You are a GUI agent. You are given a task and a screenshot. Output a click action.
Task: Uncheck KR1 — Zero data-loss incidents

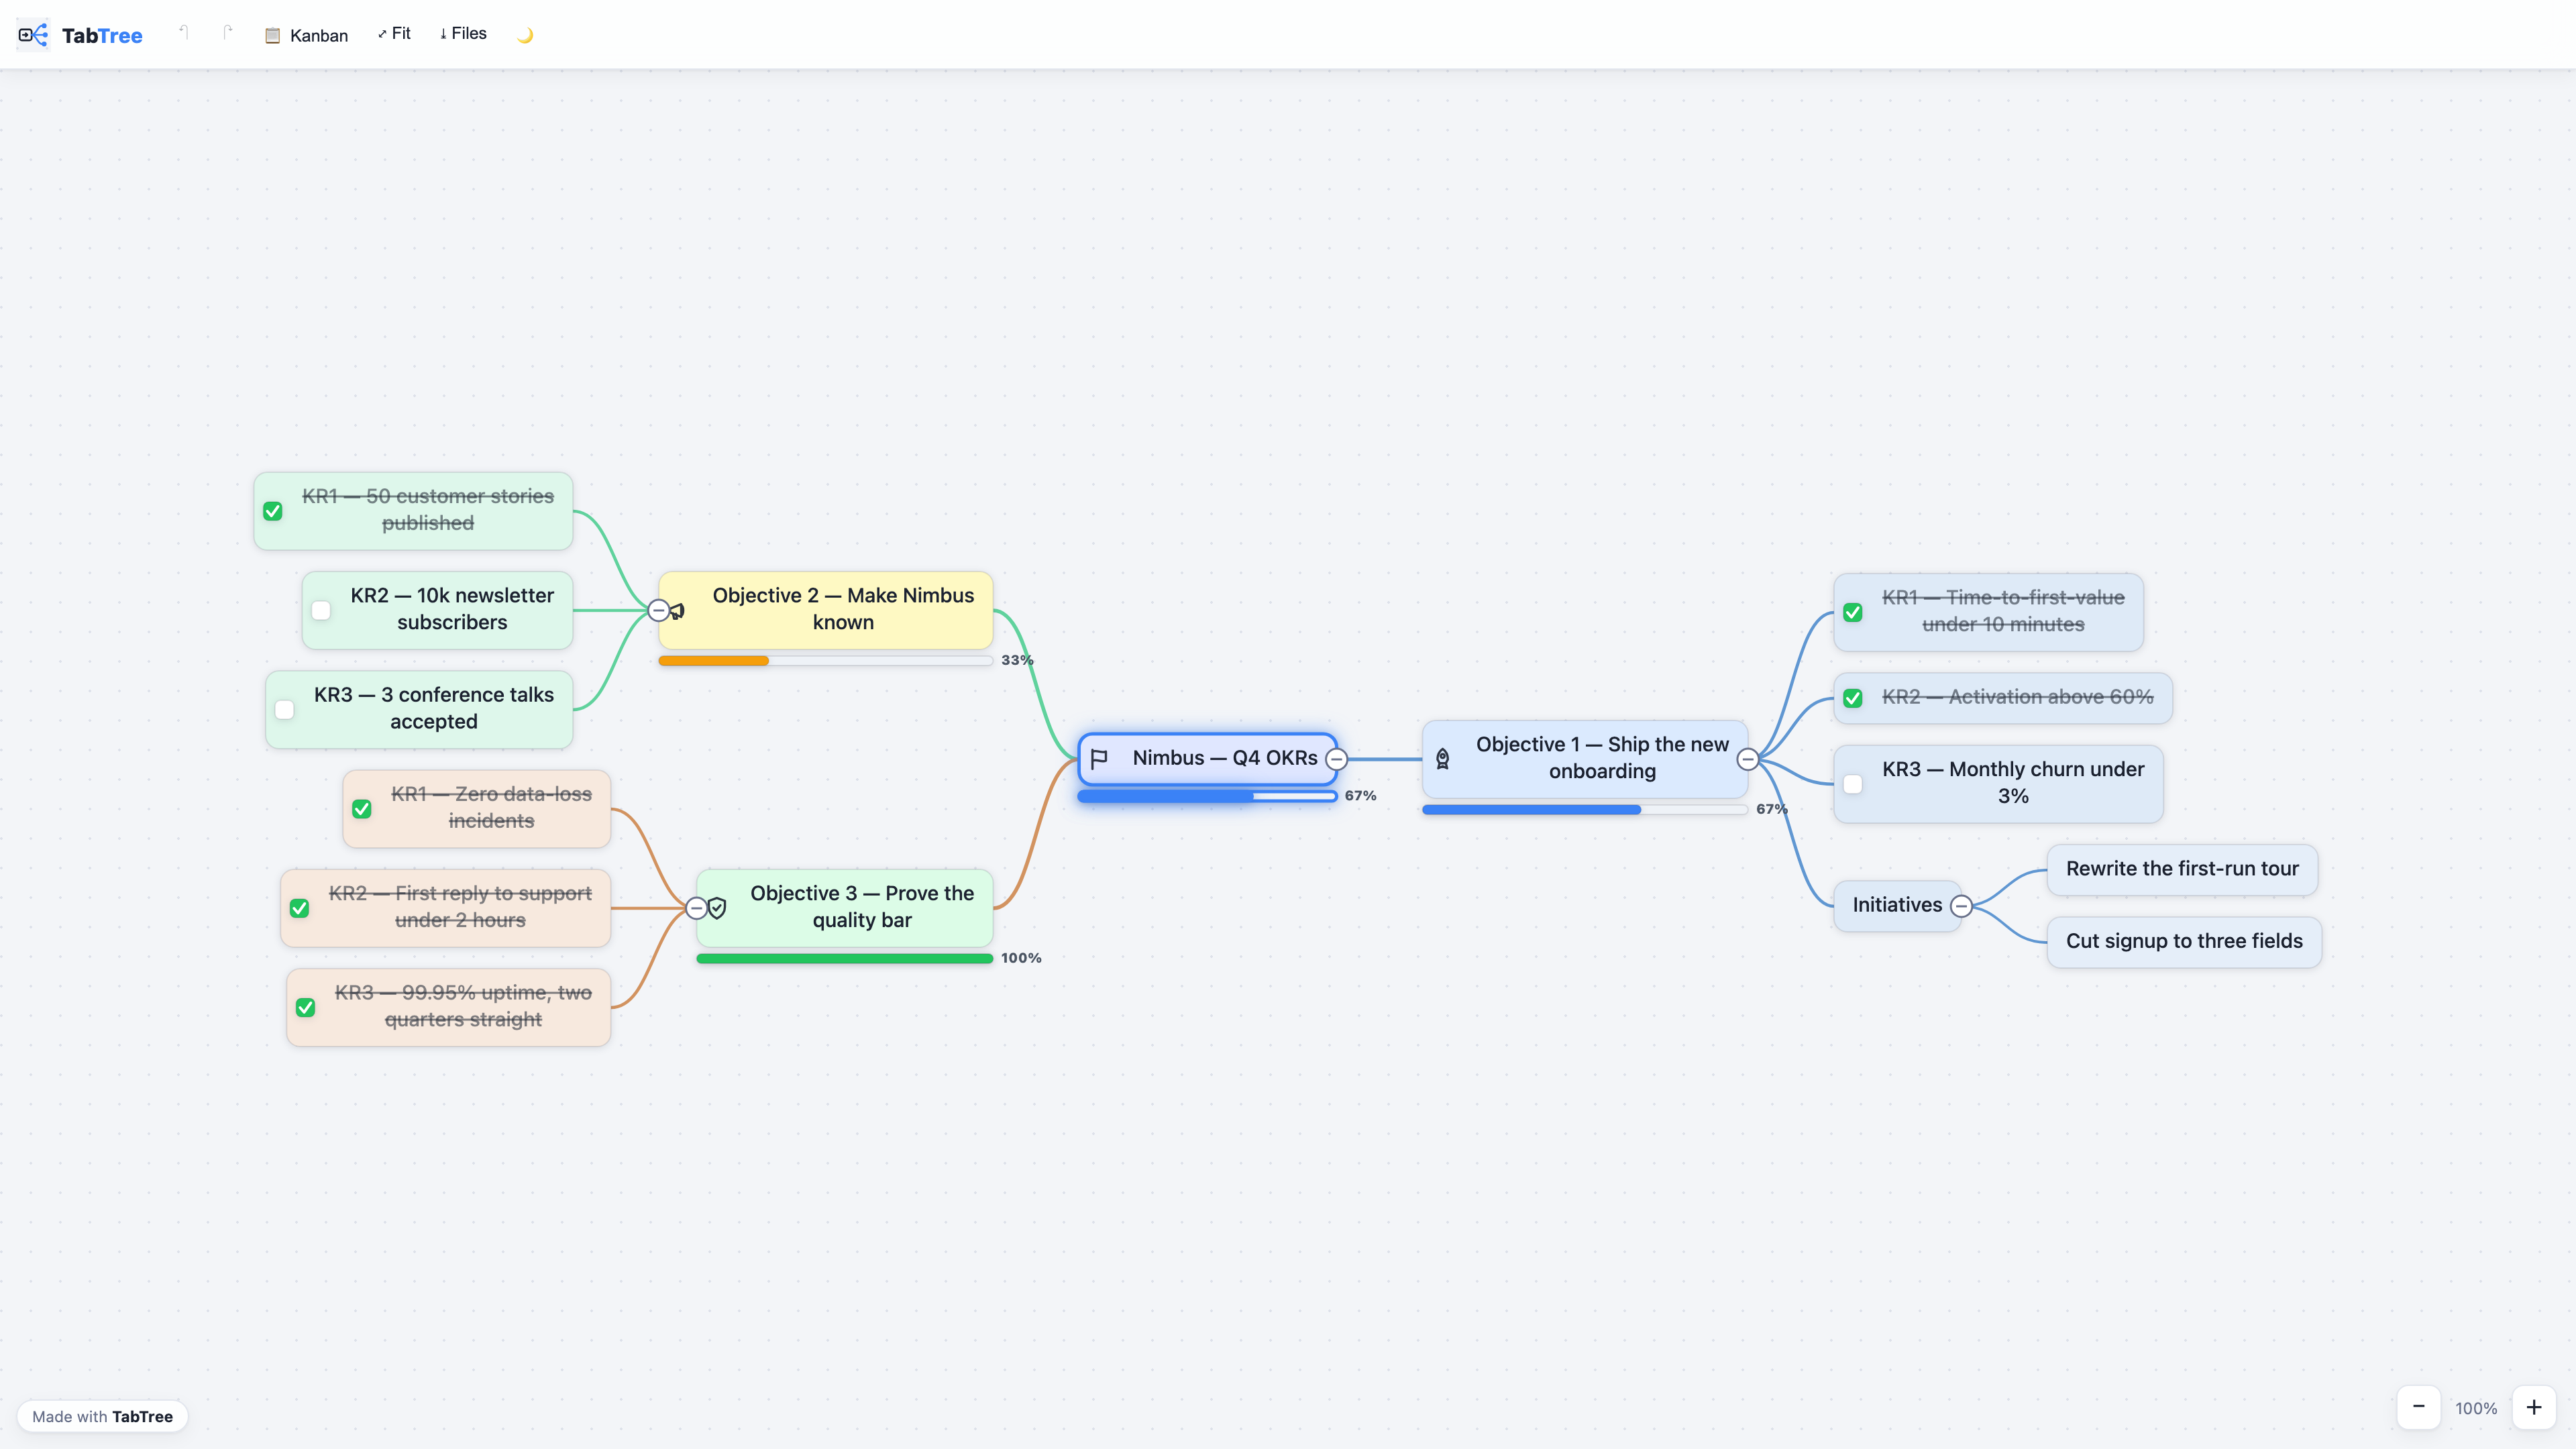[362, 808]
